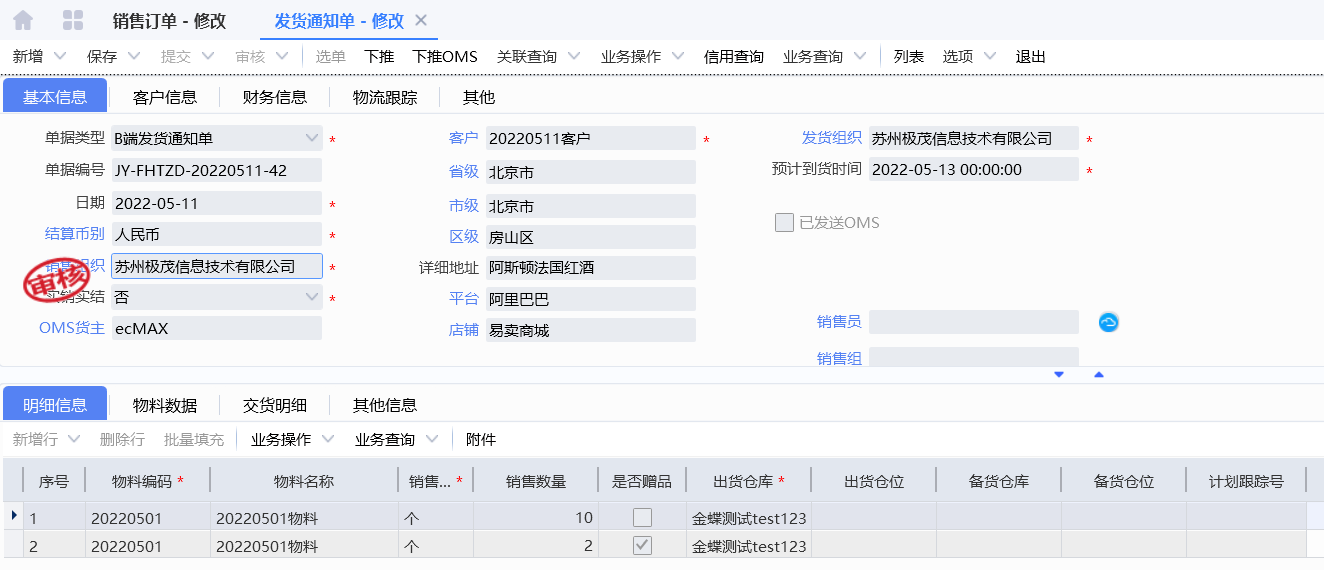Screen dimensions: 1324x570
Task: Click 详细地址 field 阿斯顿法国红酒
Action: click(x=590, y=268)
